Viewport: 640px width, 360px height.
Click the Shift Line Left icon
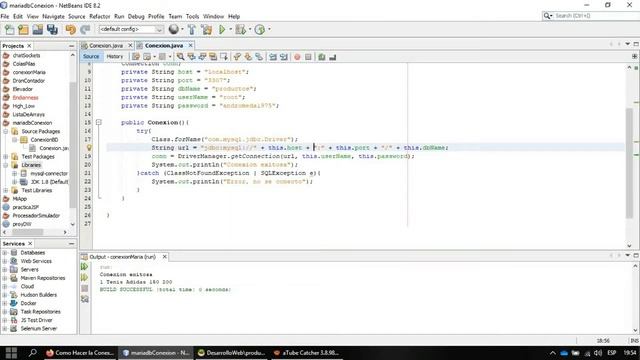point(273,57)
